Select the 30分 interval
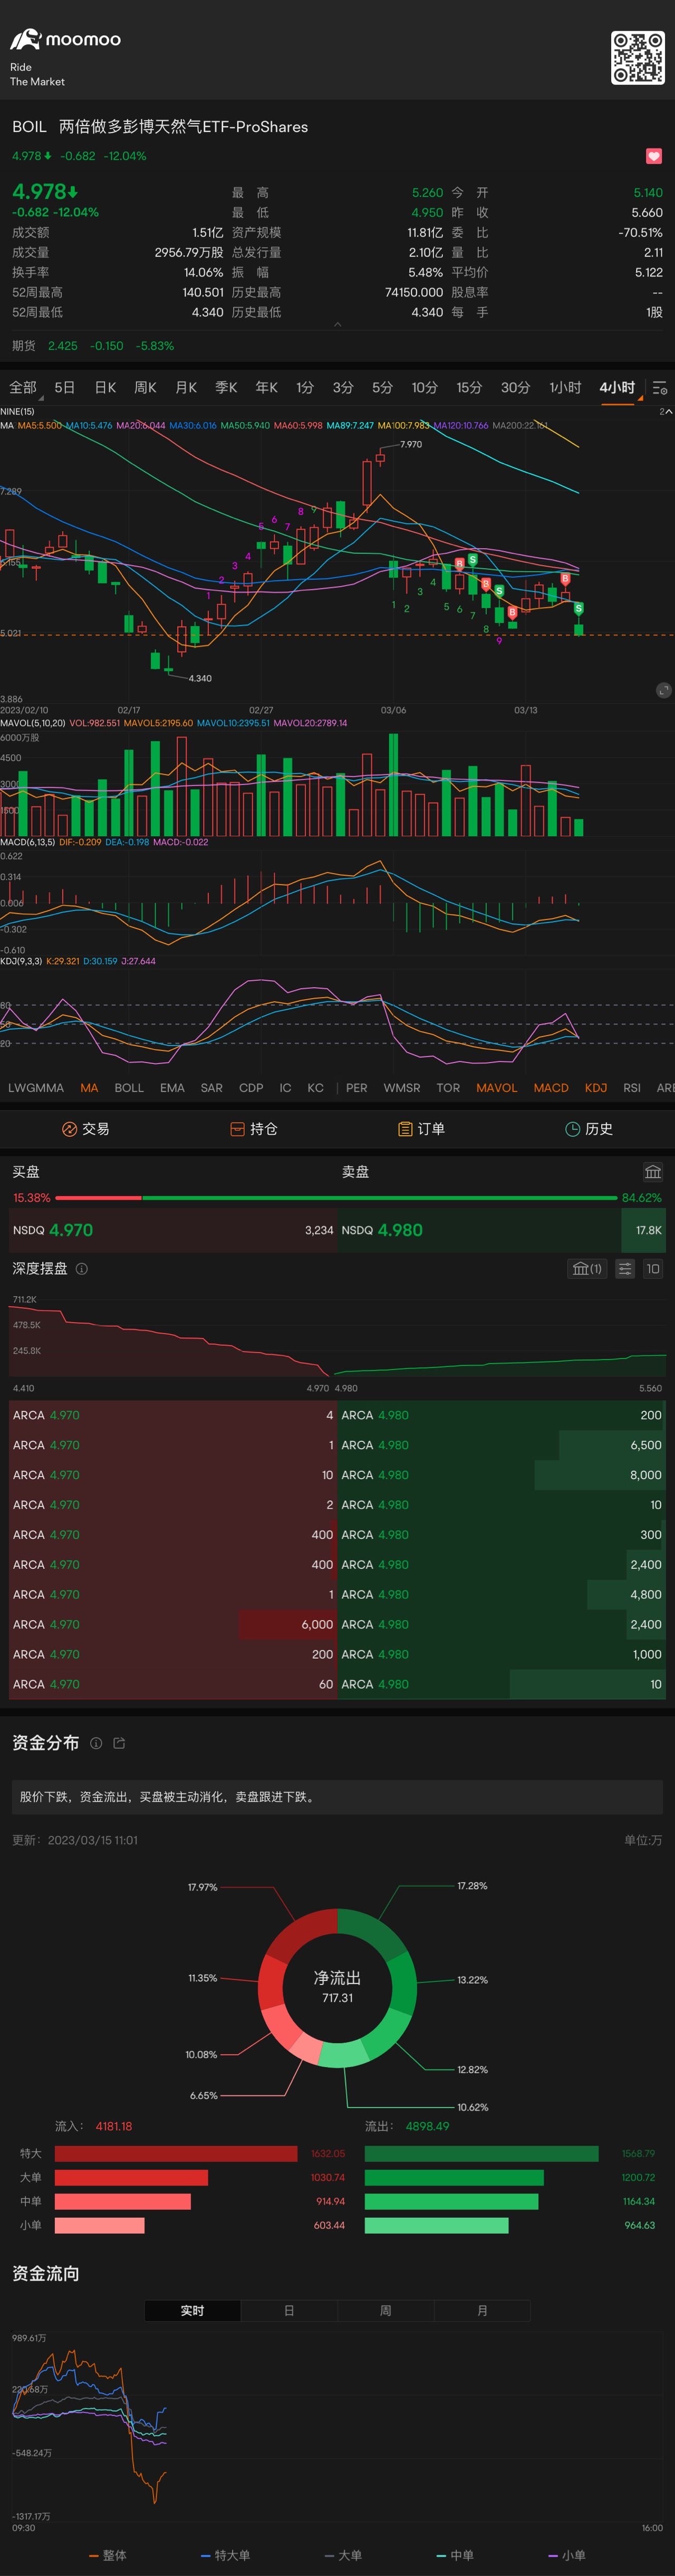This screenshot has height=2576, width=675. pyautogui.click(x=515, y=388)
